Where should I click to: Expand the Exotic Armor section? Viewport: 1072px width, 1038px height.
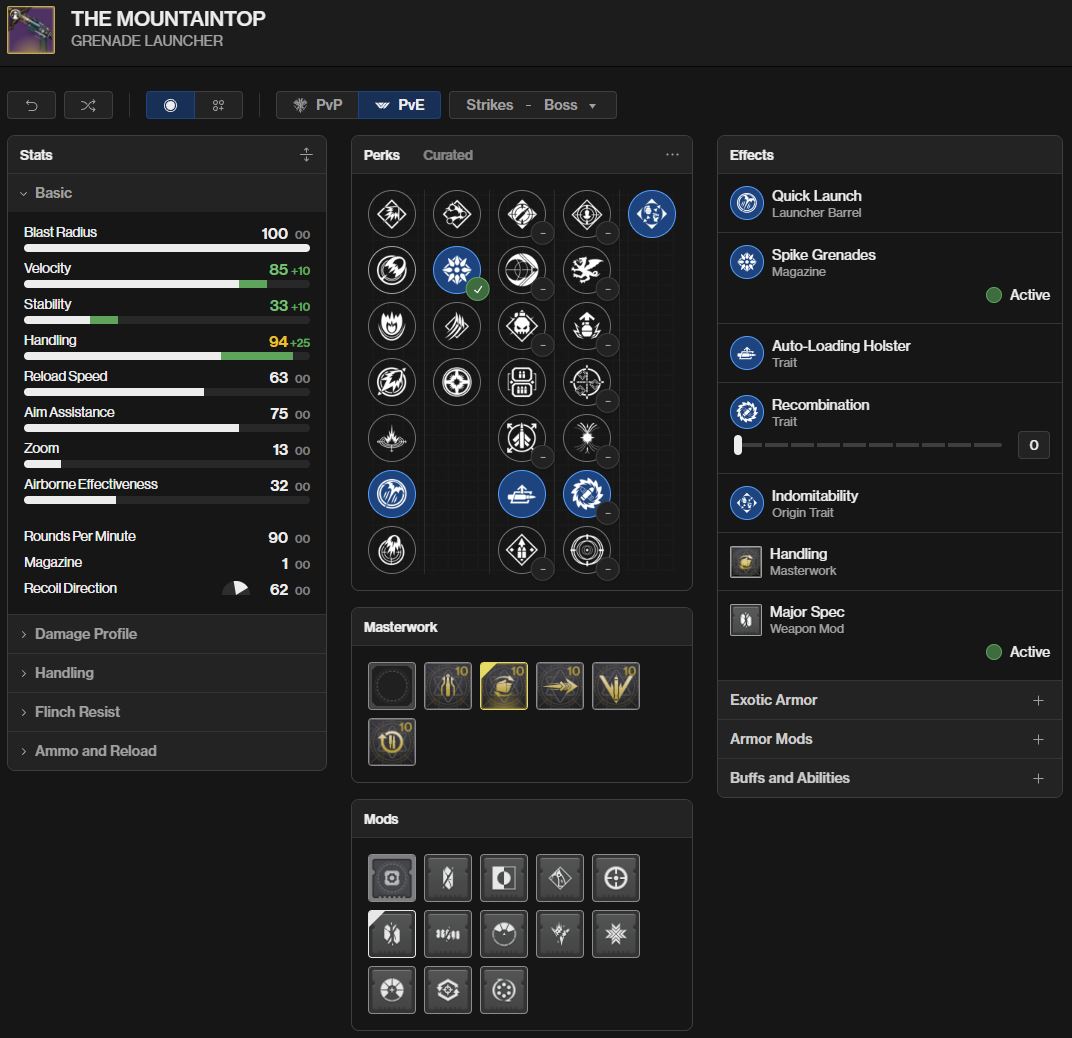889,700
